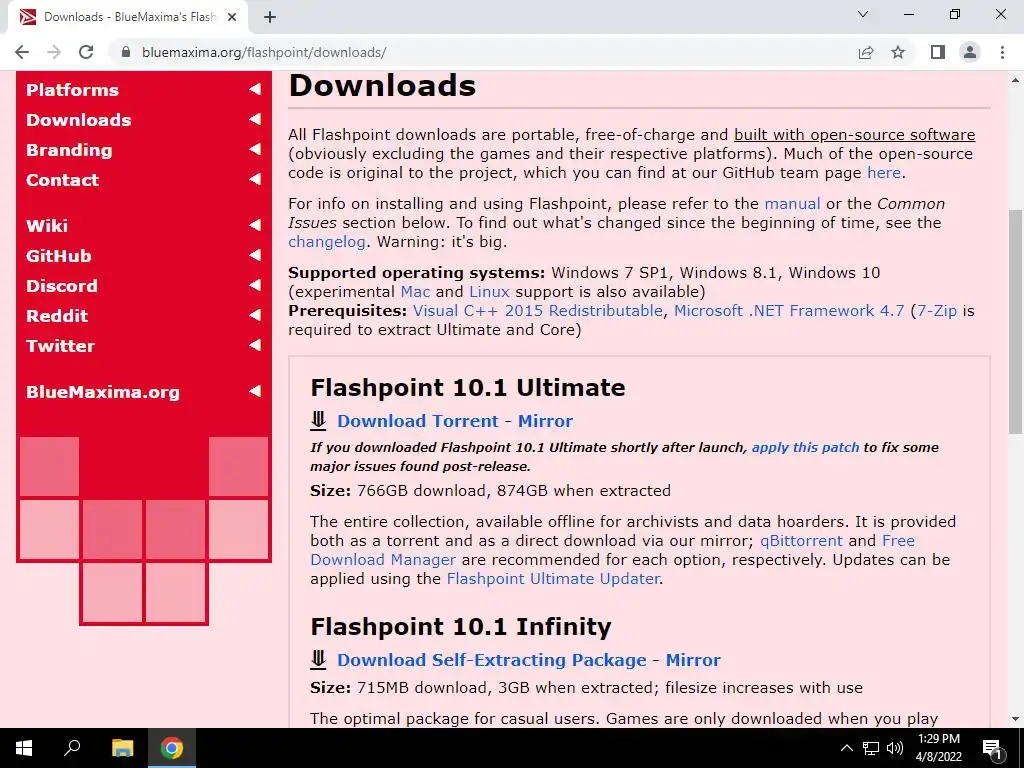Open Branding in the sidebar
The height and width of the screenshot is (768, 1024).
click(x=69, y=150)
